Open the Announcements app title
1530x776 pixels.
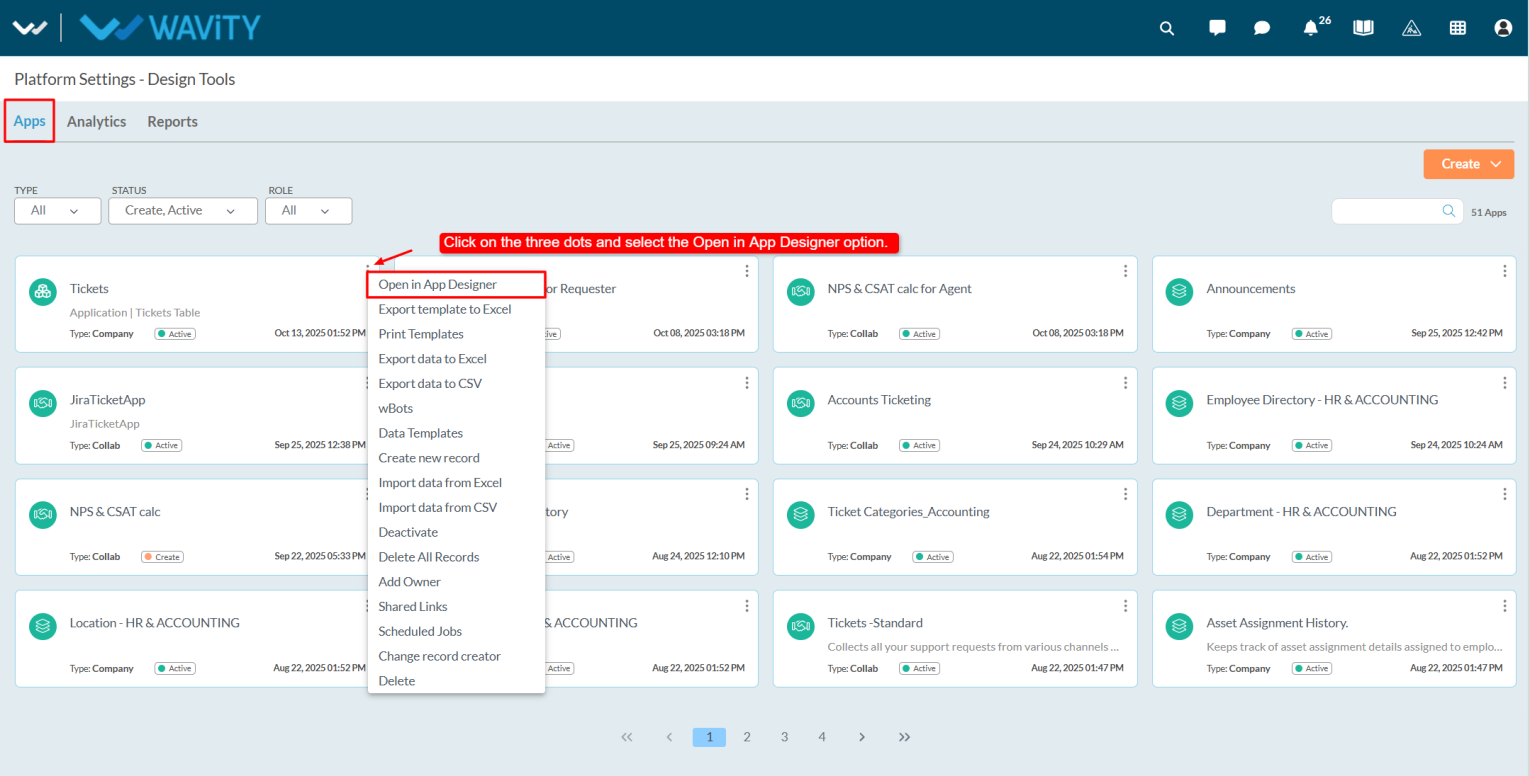(1251, 289)
